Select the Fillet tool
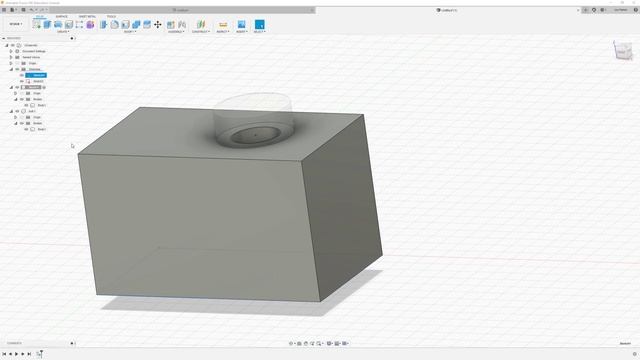 pyautogui.click(x=114, y=24)
